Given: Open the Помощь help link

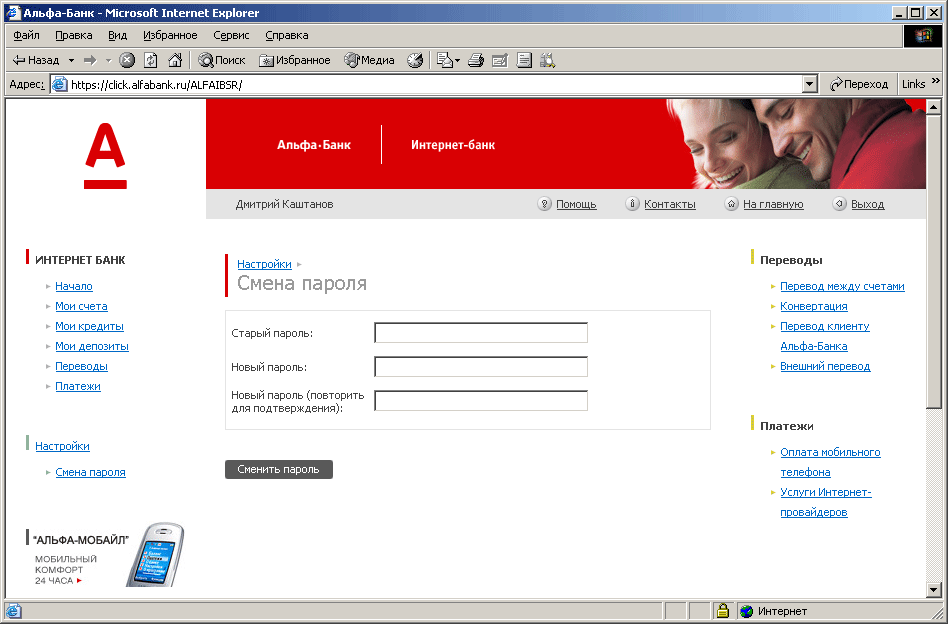Looking at the screenshot, I should pos(576,204).
